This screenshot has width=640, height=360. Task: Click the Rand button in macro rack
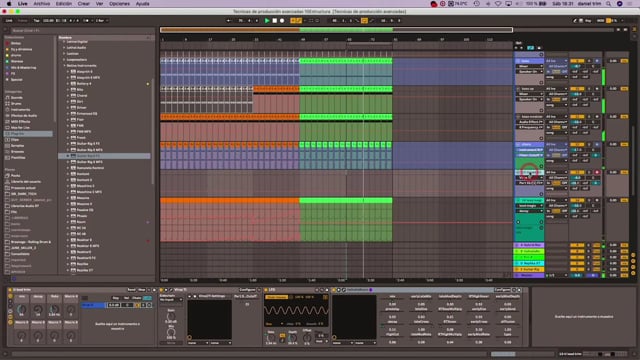pyautogui.click(x=131, y=290)
